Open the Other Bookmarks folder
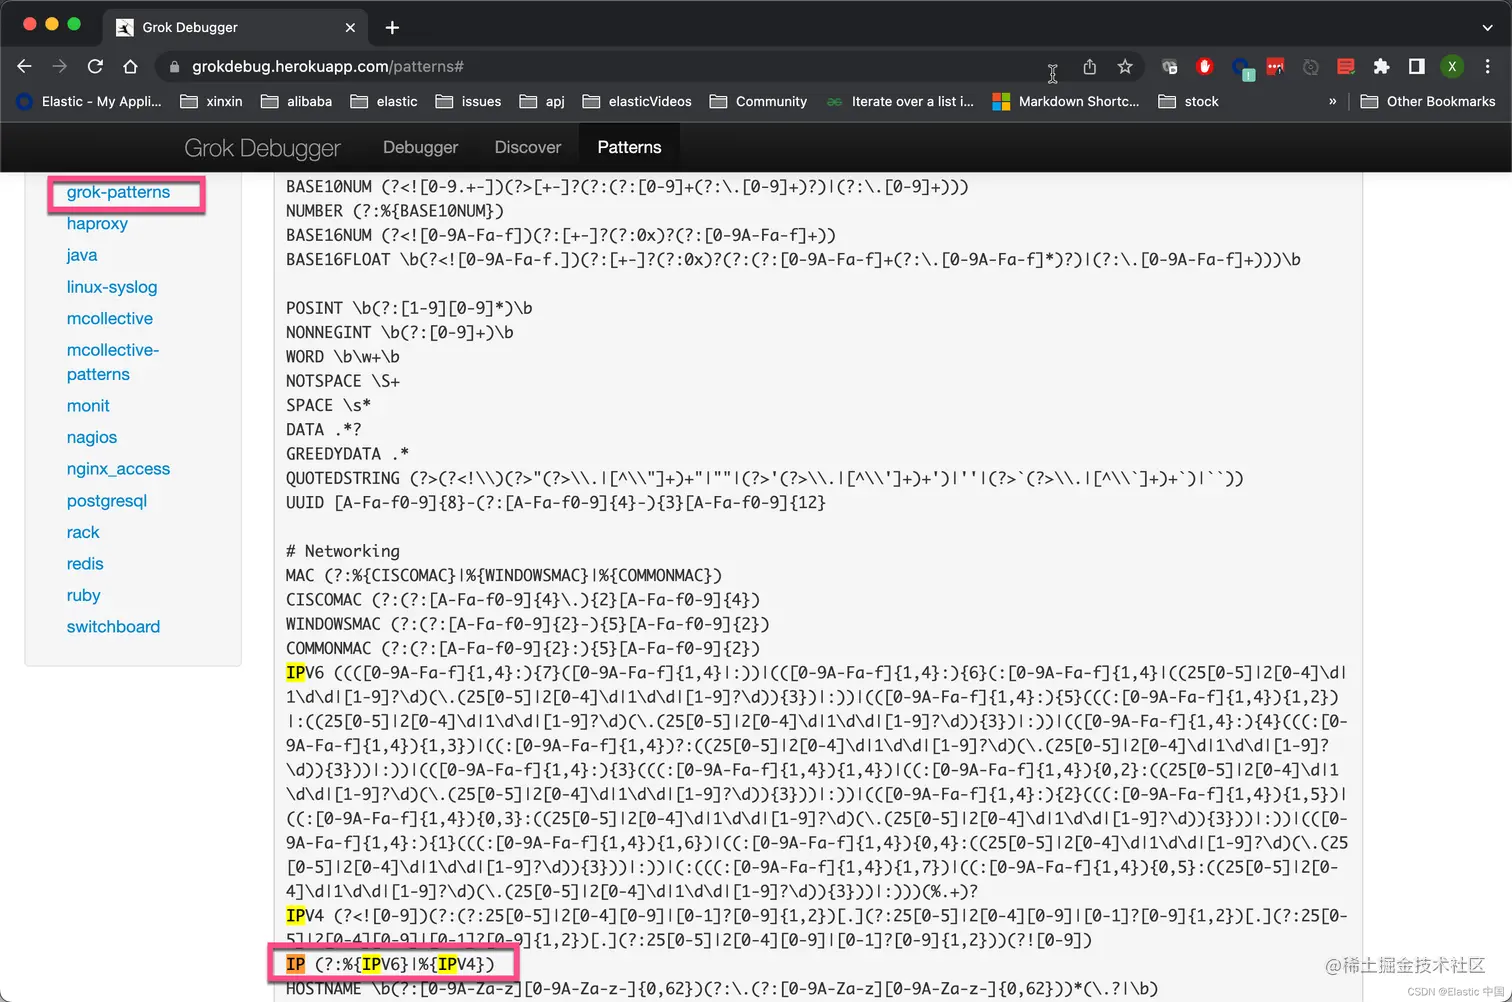 click(x=1428, y=101)
